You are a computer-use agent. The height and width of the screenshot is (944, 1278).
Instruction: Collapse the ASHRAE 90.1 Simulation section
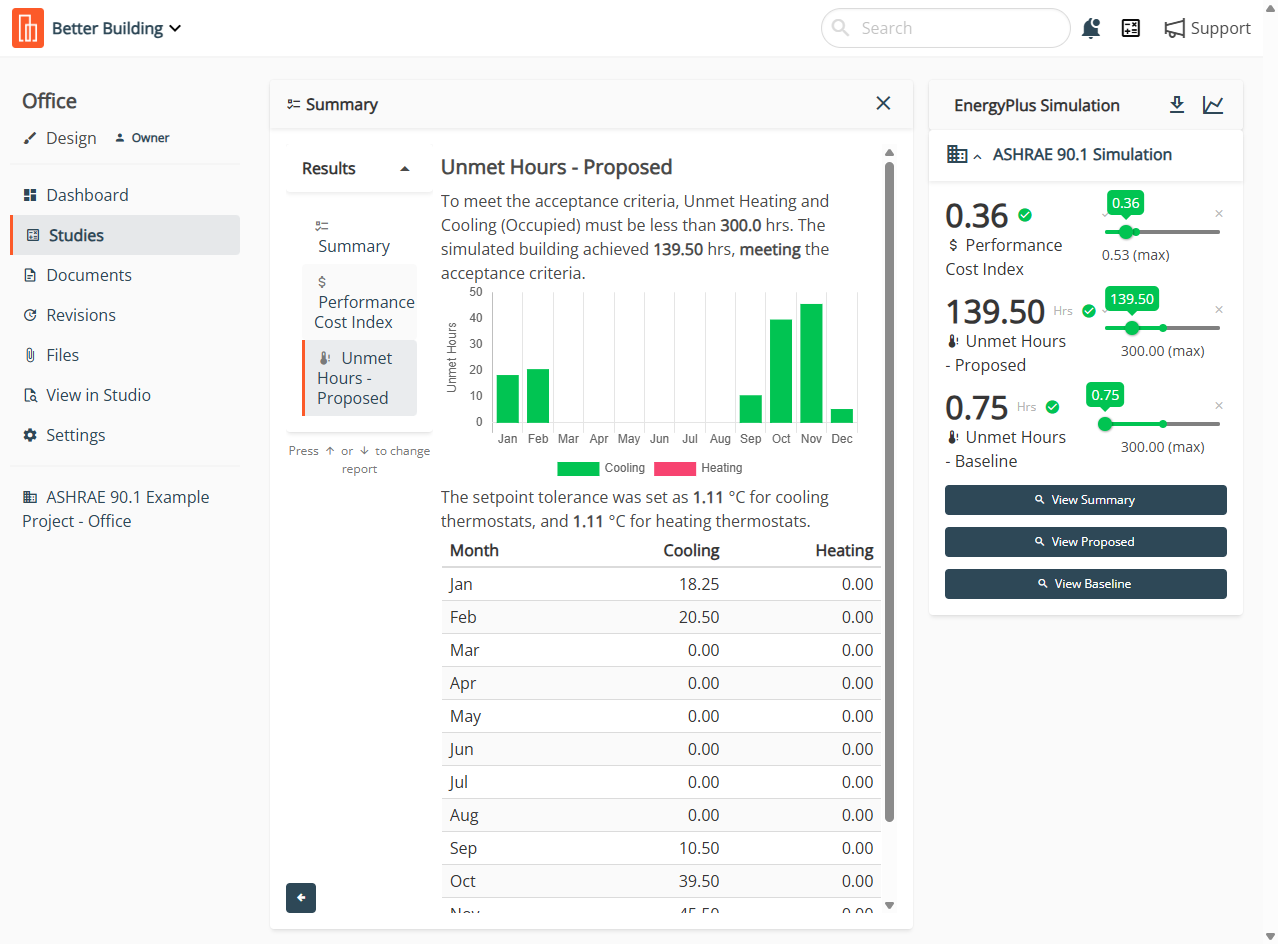point(978,155)
